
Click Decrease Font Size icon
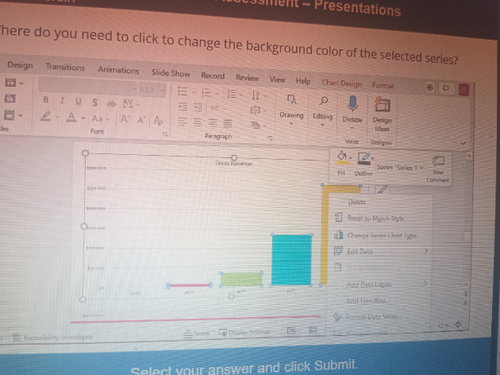click(141, 120)
